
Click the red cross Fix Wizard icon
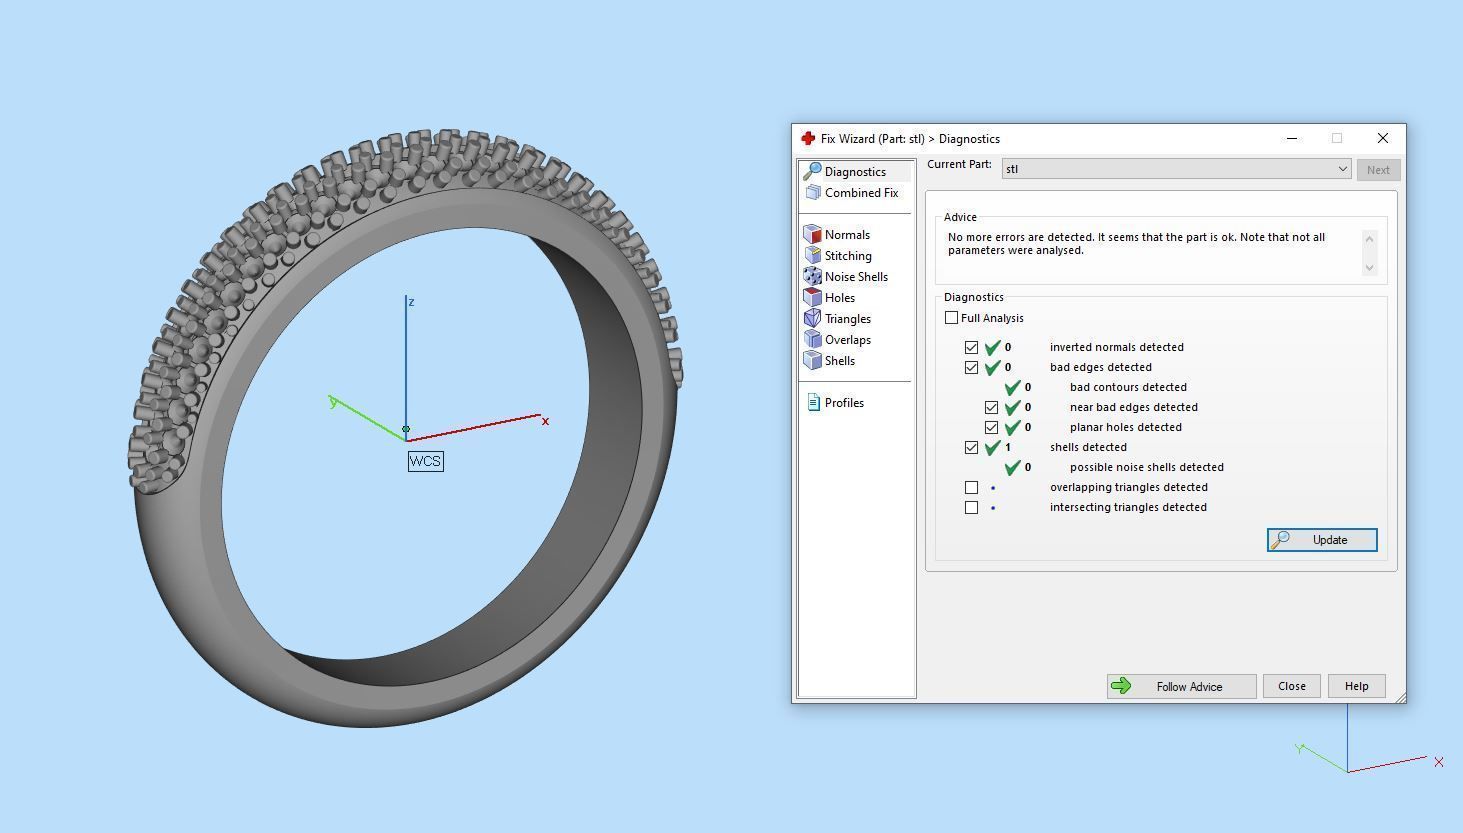[808, 138]
